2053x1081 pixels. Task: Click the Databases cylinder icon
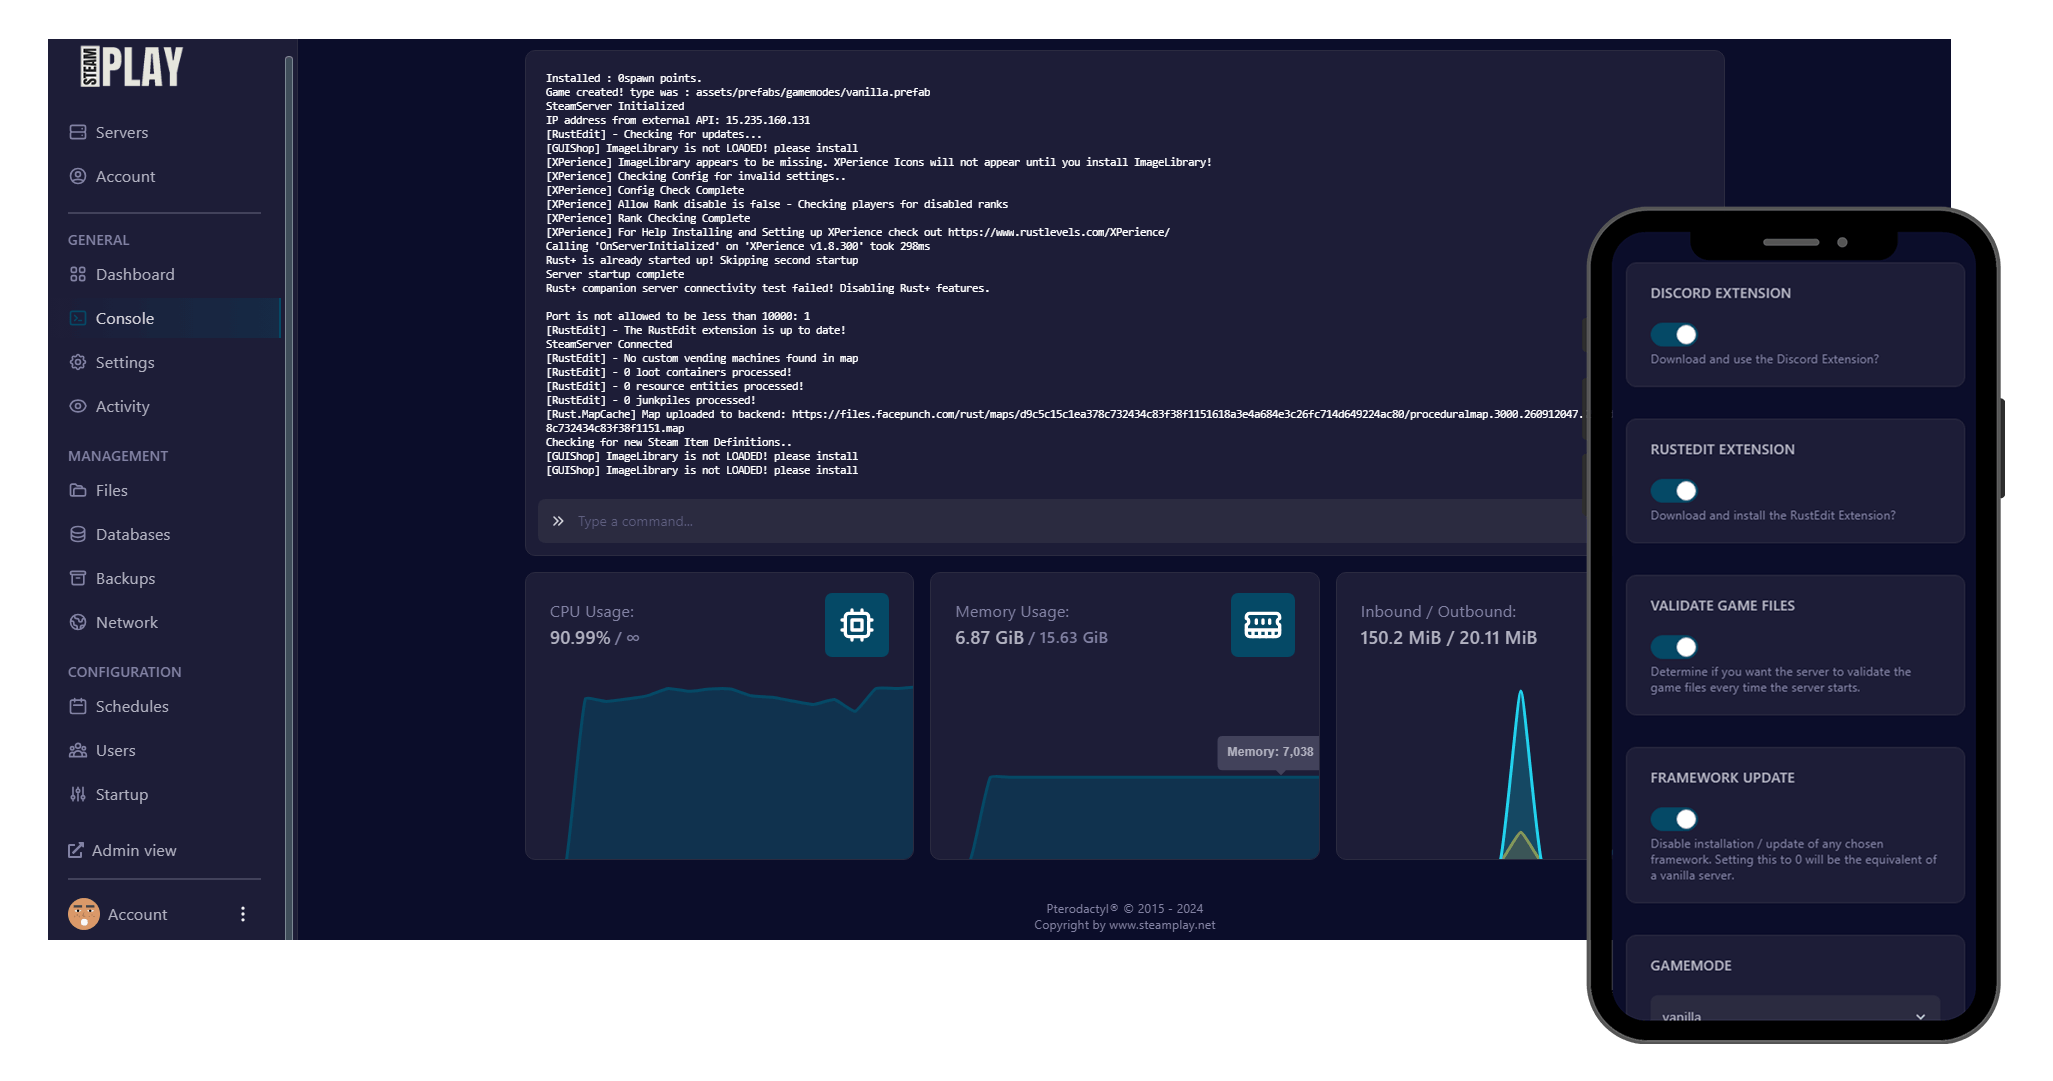coord(78,534)
